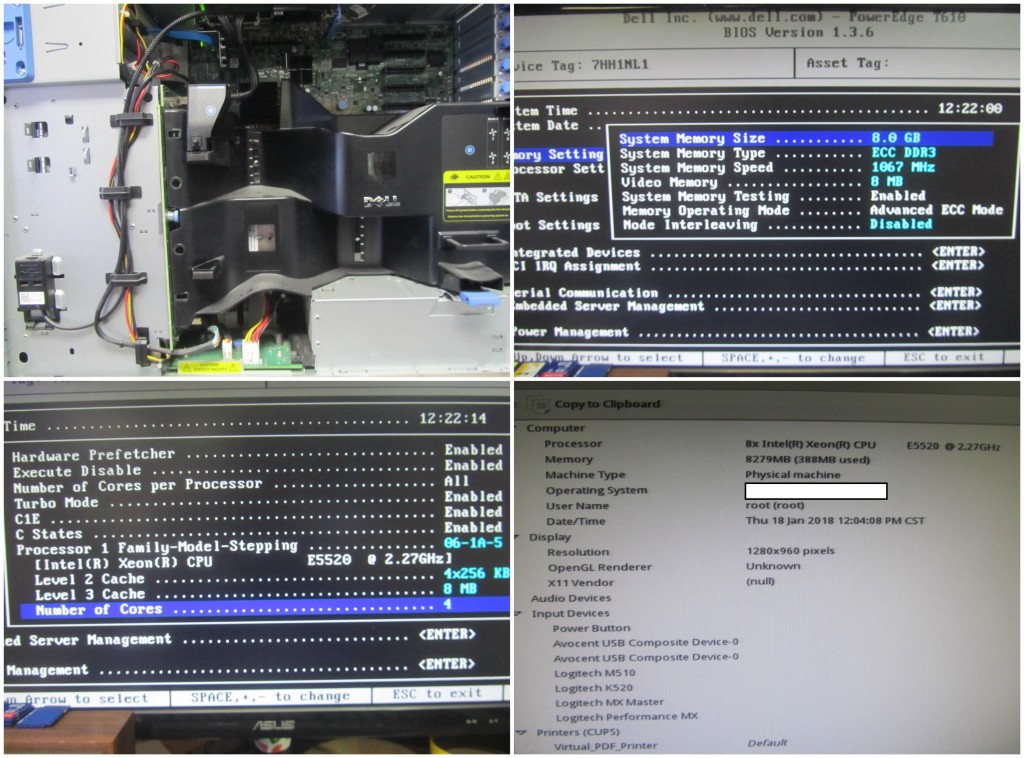The width and height of the screenshot is (1024, 758).
Task: Select the System Memory Speed row
Action: [778, 168]
